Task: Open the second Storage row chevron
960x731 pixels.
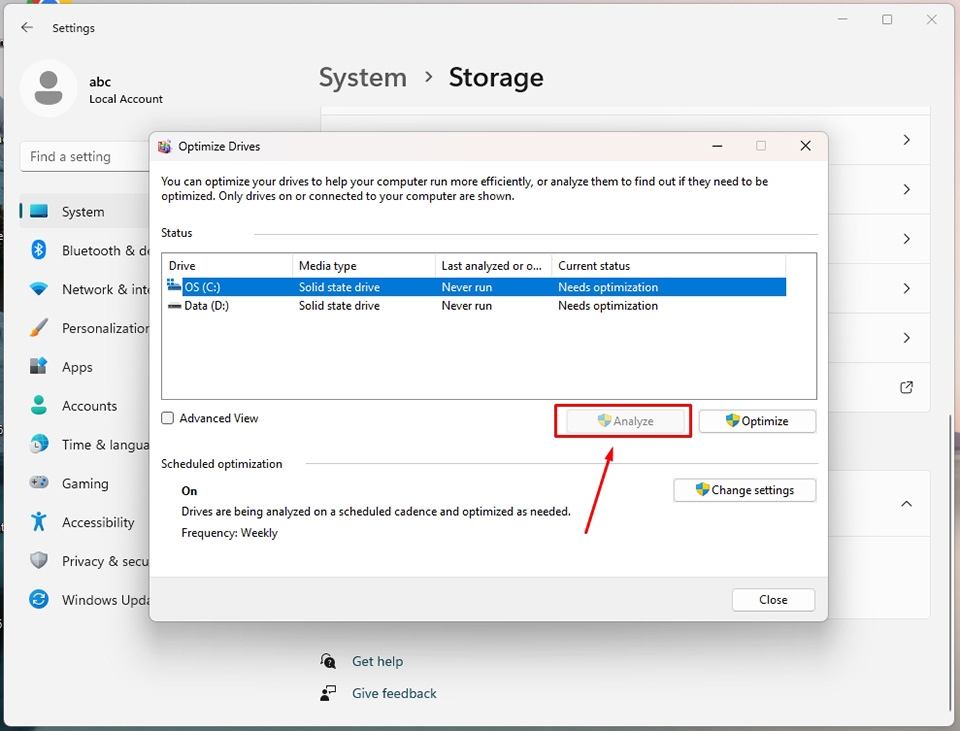Action: [x=907, y=189]
